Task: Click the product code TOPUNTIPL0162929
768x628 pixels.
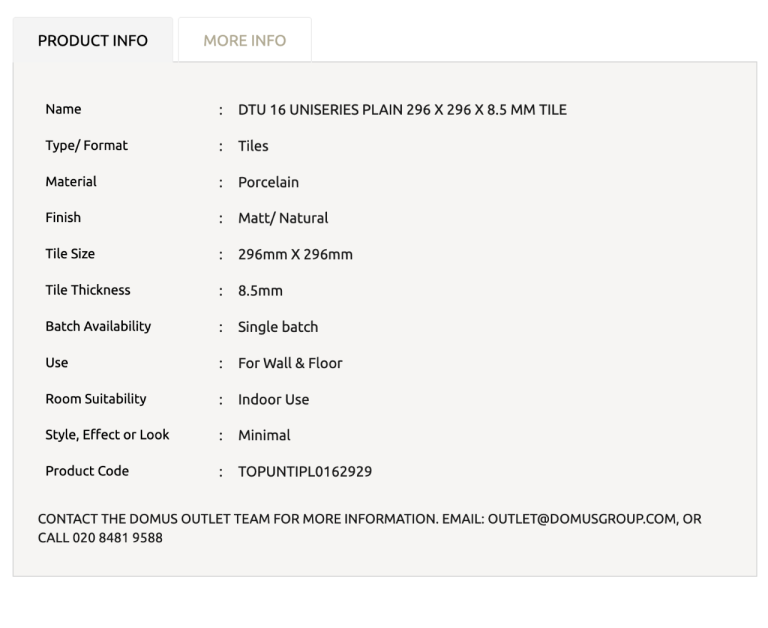Action: [x=305, y=472]
